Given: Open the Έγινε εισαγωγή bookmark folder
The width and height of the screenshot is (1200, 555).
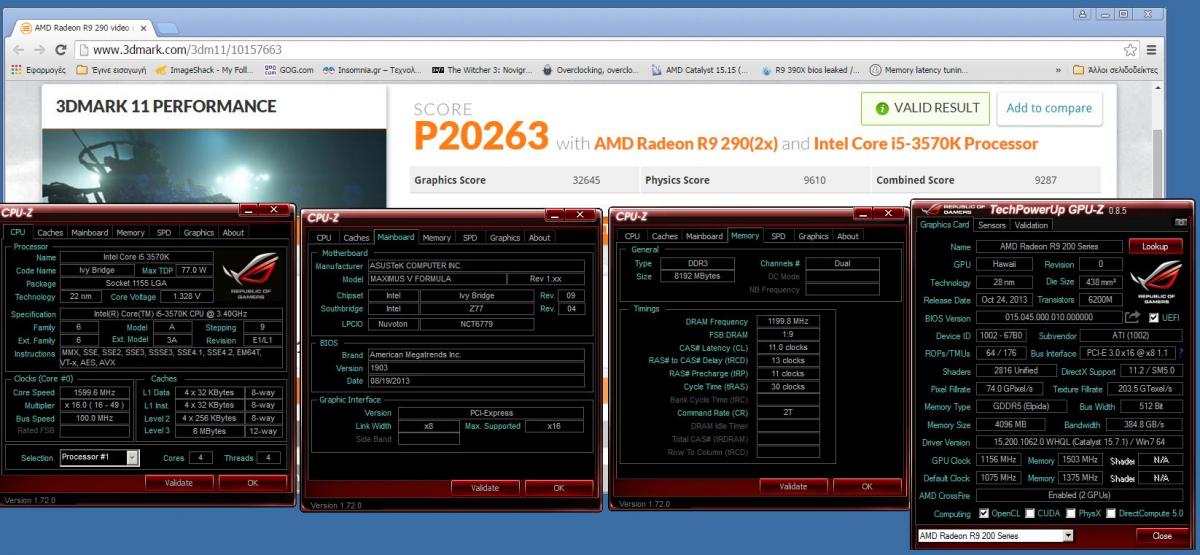Looking at the screenshot, I should (113, 70).
